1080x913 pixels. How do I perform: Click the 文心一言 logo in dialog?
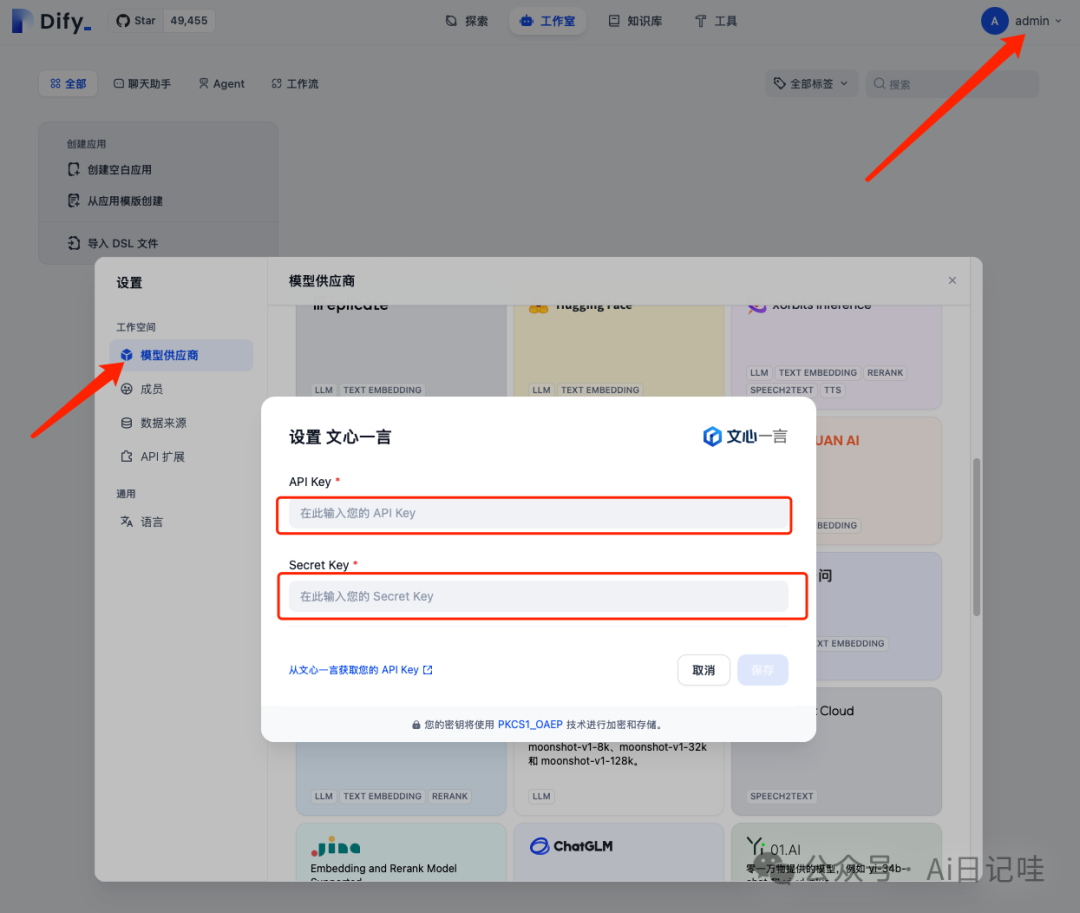pyautogui.click(x=745, y=437)
